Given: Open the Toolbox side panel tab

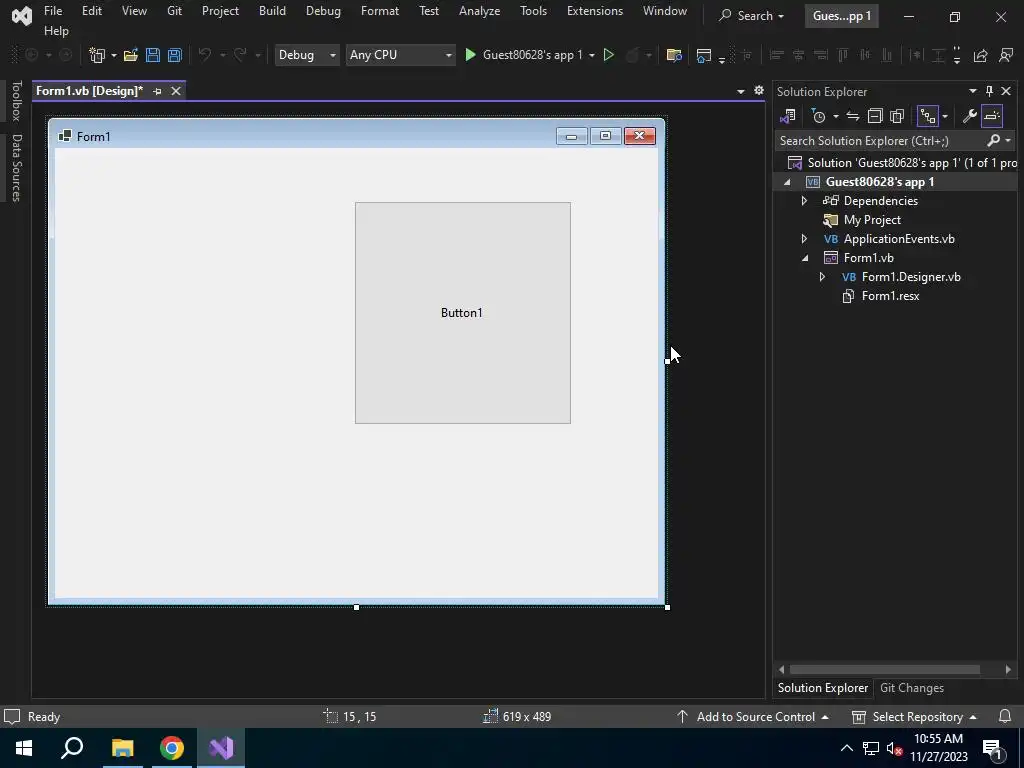Looking at the screenshot, I should [17, 101].
